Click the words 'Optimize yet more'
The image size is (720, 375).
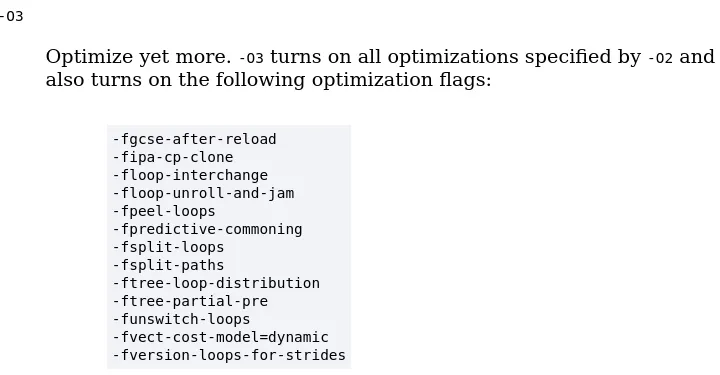pyautogui.click(x=139, y=57)
